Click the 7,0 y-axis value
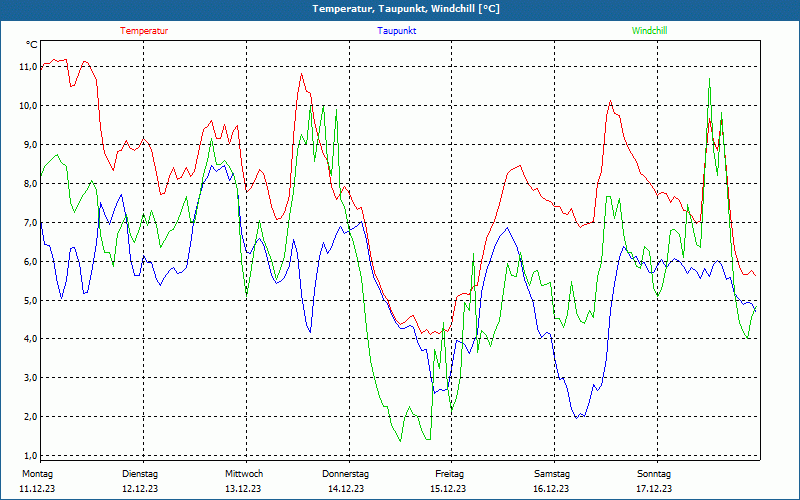The width and height of the screenshot is (800, 500). 30,222
